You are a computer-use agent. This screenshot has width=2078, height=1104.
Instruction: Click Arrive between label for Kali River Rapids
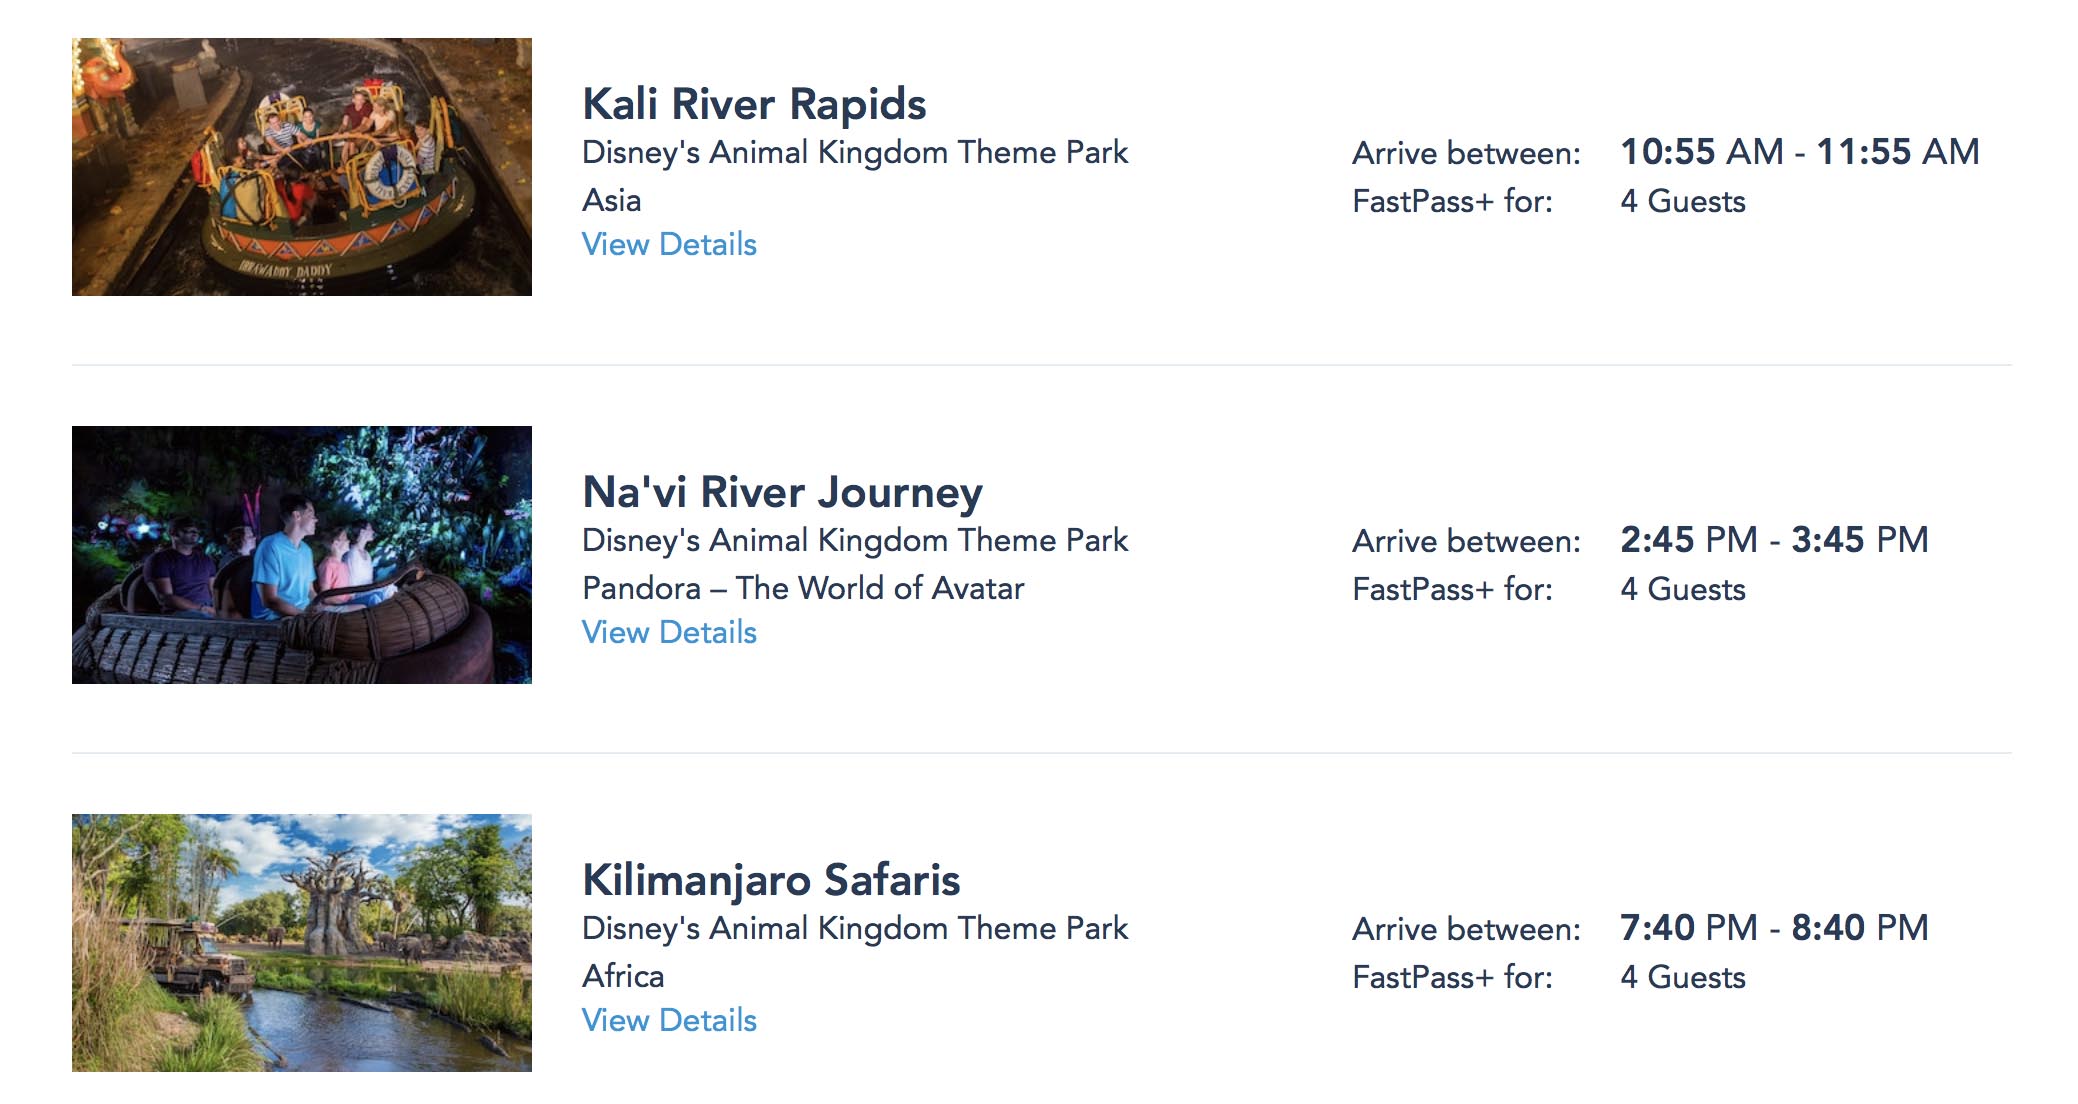click(x=1466, y=153)
